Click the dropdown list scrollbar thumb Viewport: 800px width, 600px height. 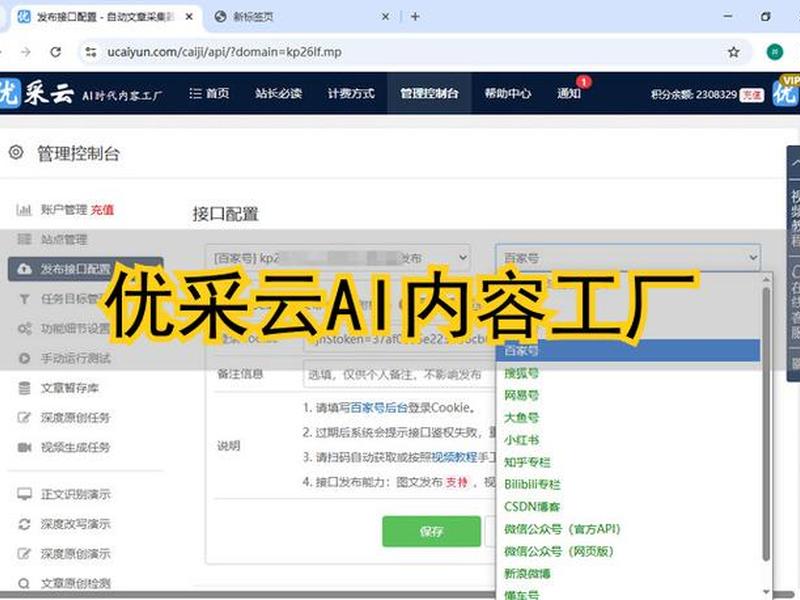pos(766,423)
